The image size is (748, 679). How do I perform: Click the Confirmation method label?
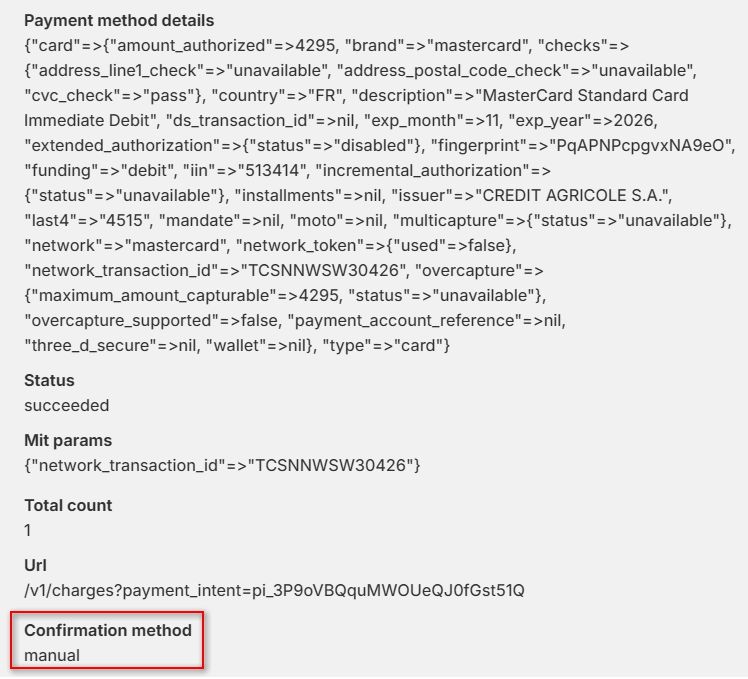click(108, 630)
